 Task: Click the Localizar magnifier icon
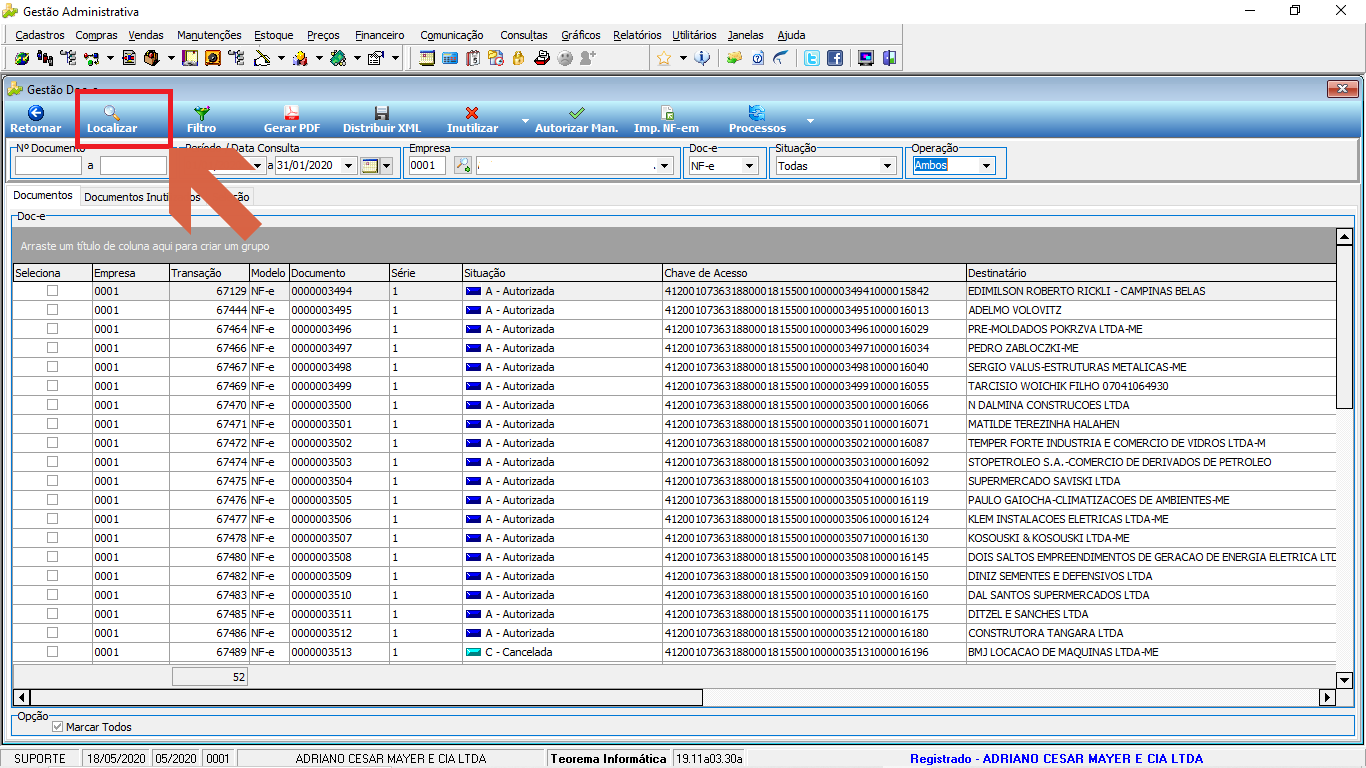tap(112, 113)
